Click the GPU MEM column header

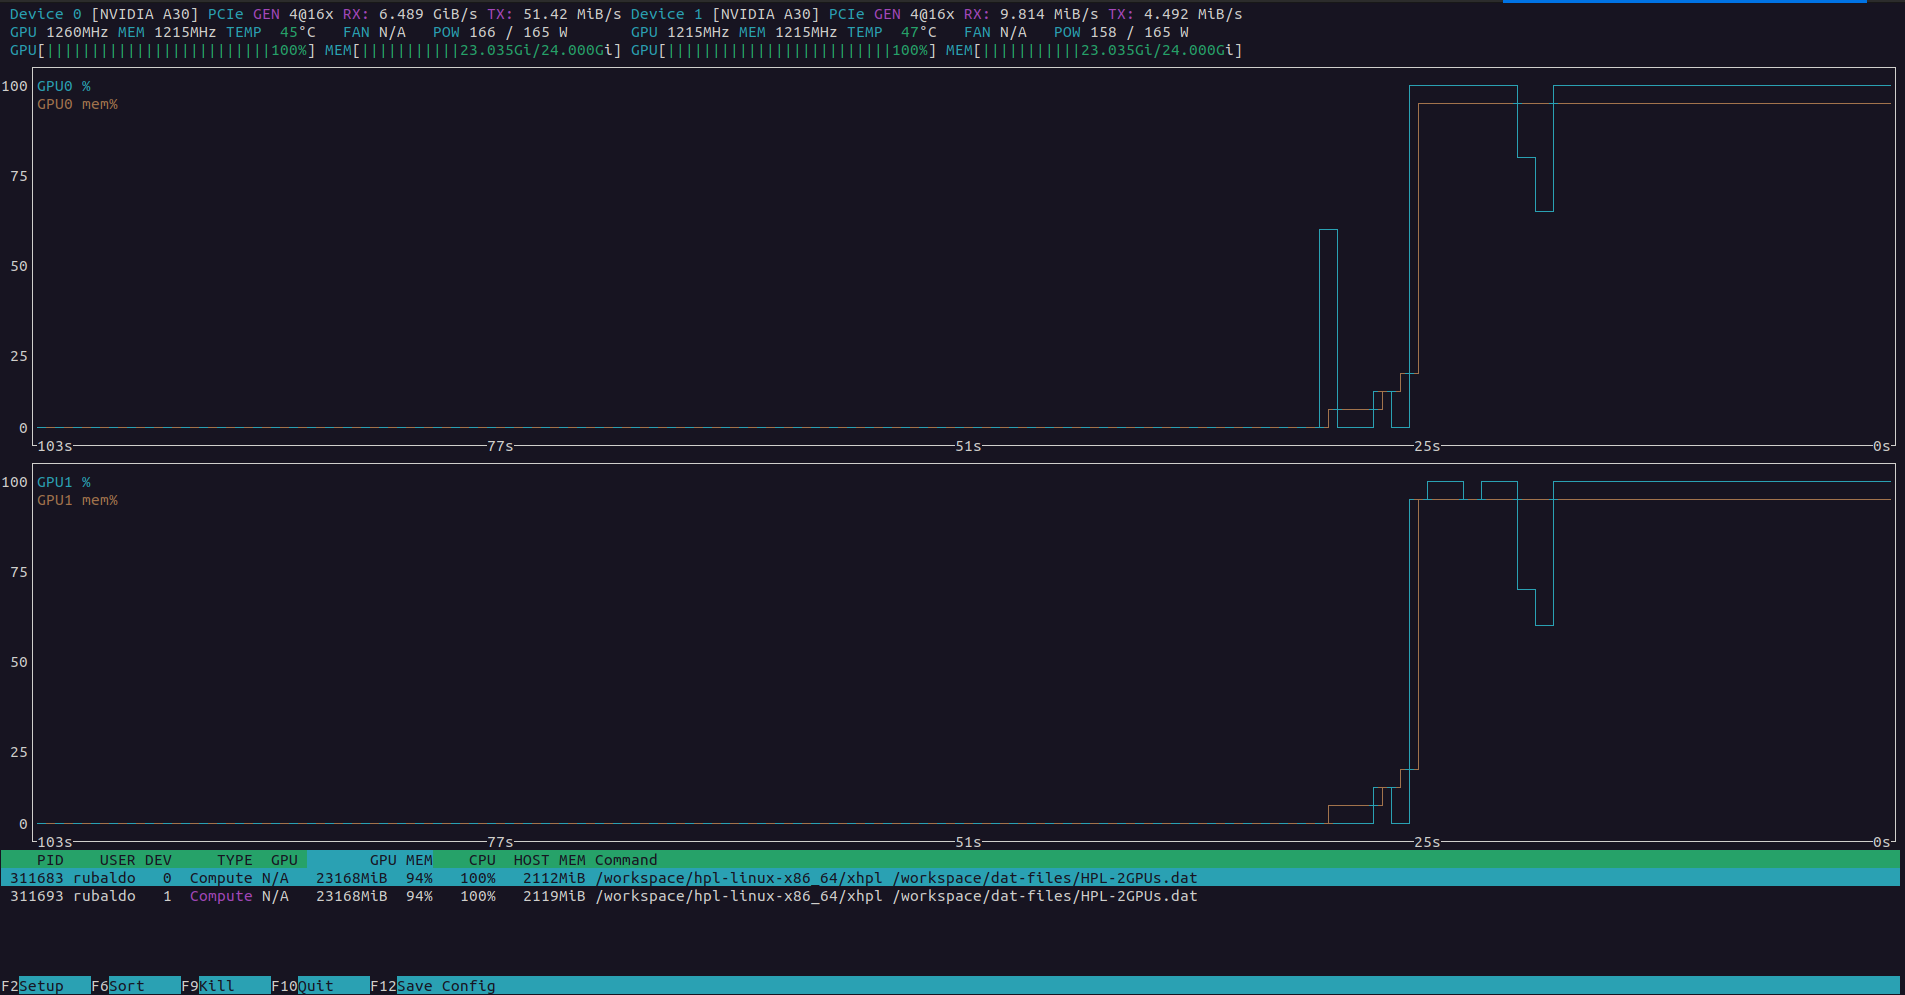pyautogui.click(x=401, y=860)
